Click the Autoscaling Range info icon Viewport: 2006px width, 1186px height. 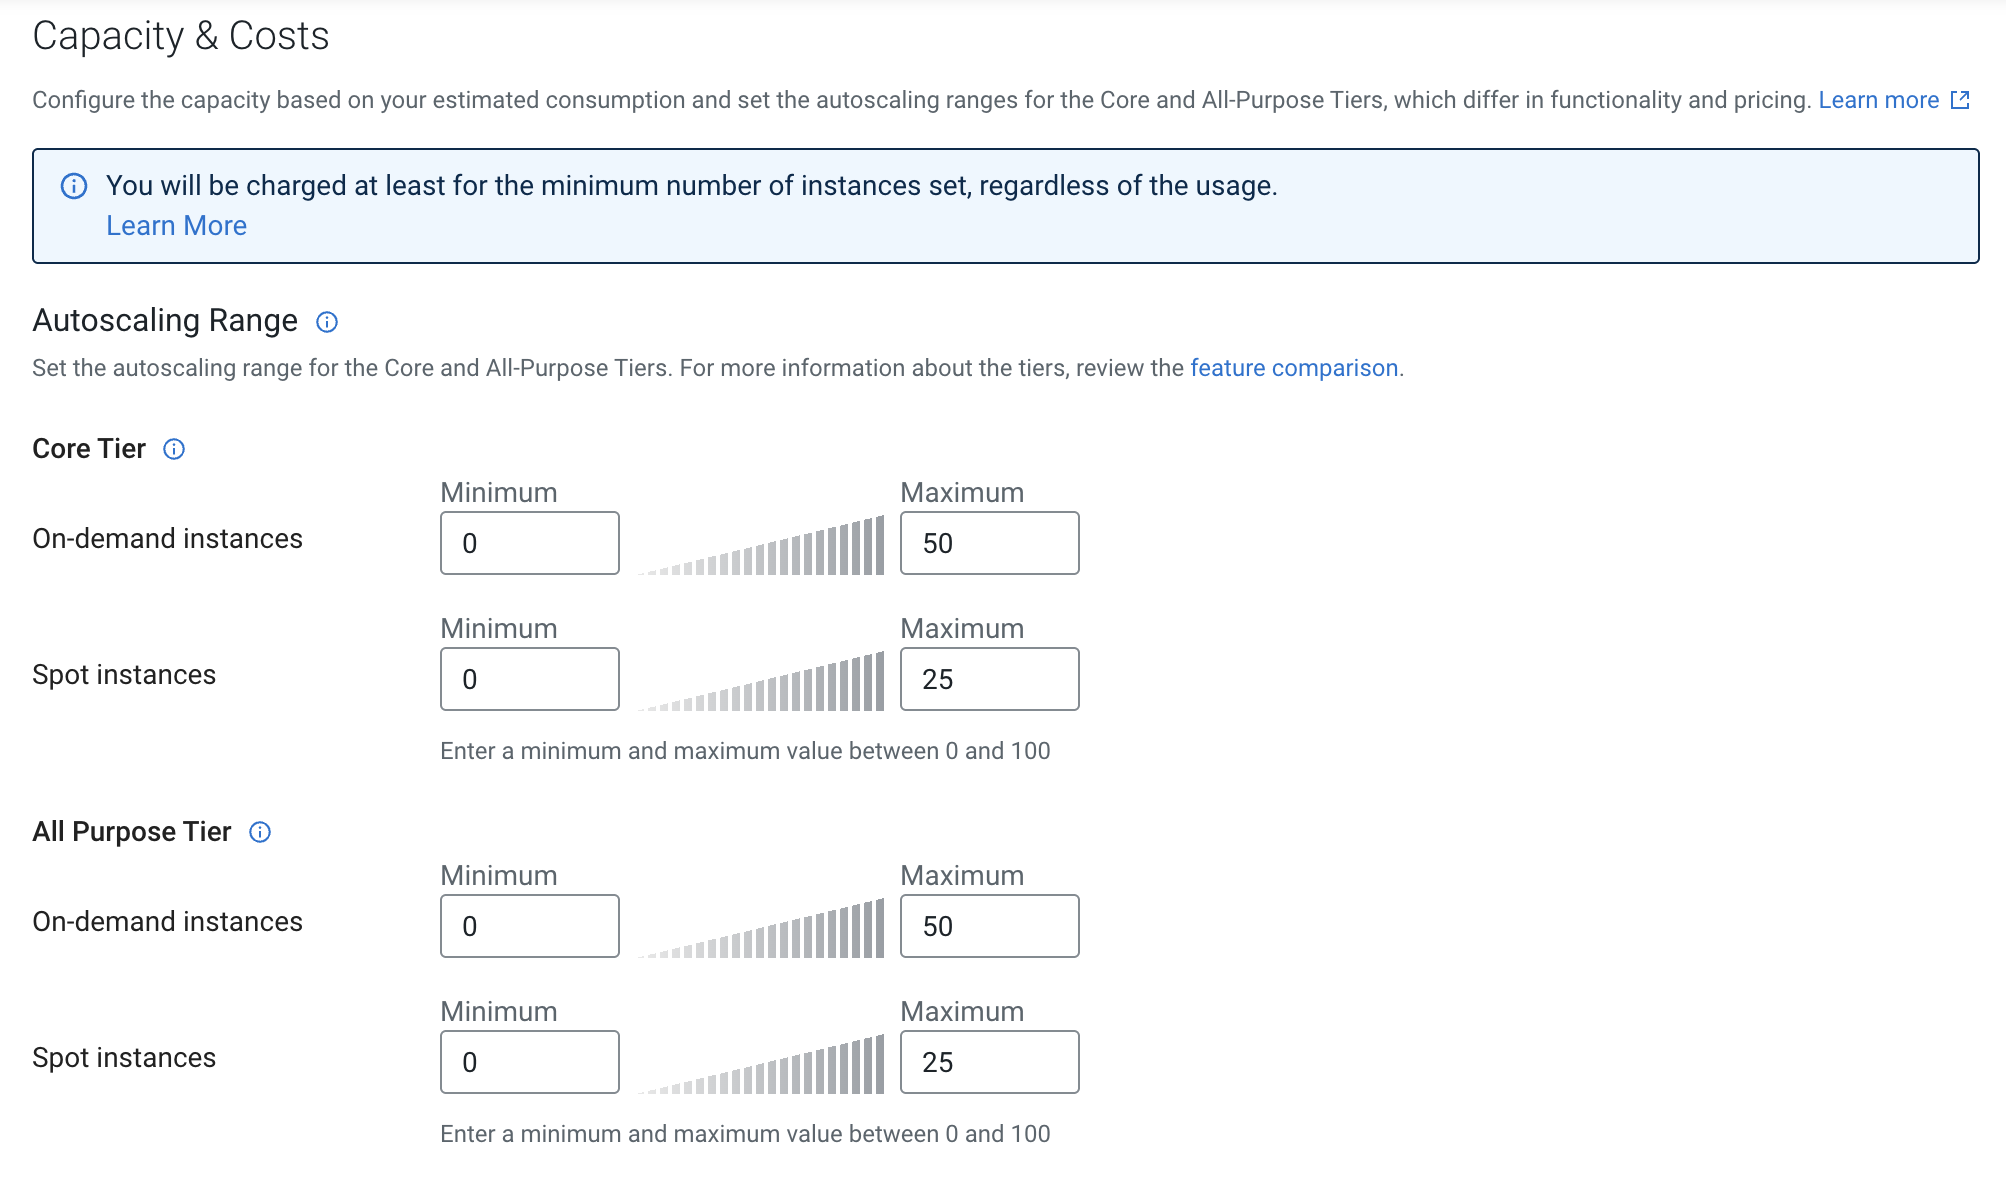pyautogui.click(x=327, y=322)
